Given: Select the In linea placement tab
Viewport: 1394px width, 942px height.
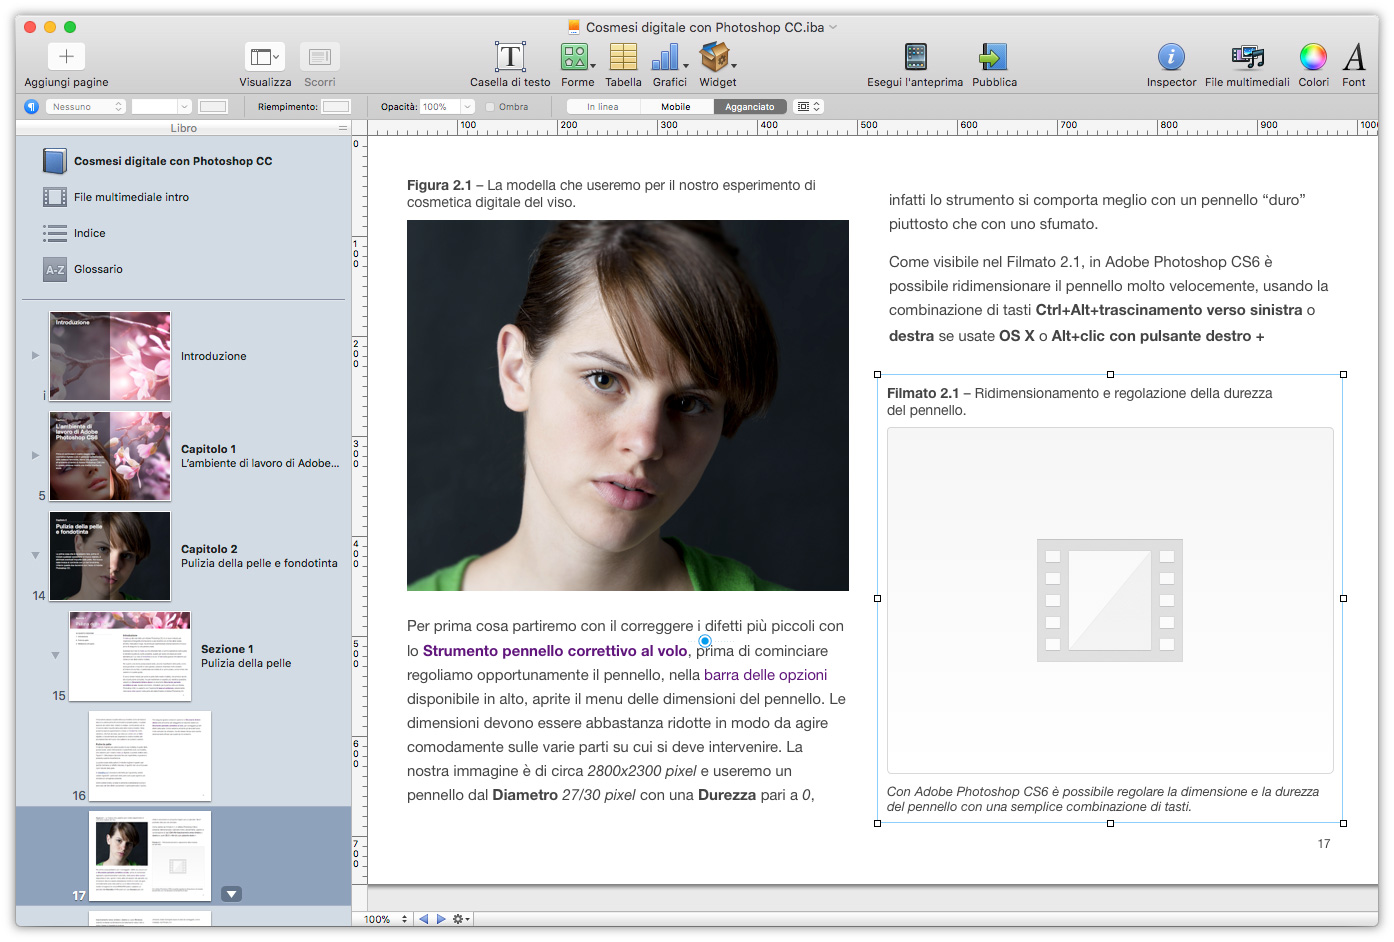Looking at the screenshot, I should [602, 106].
